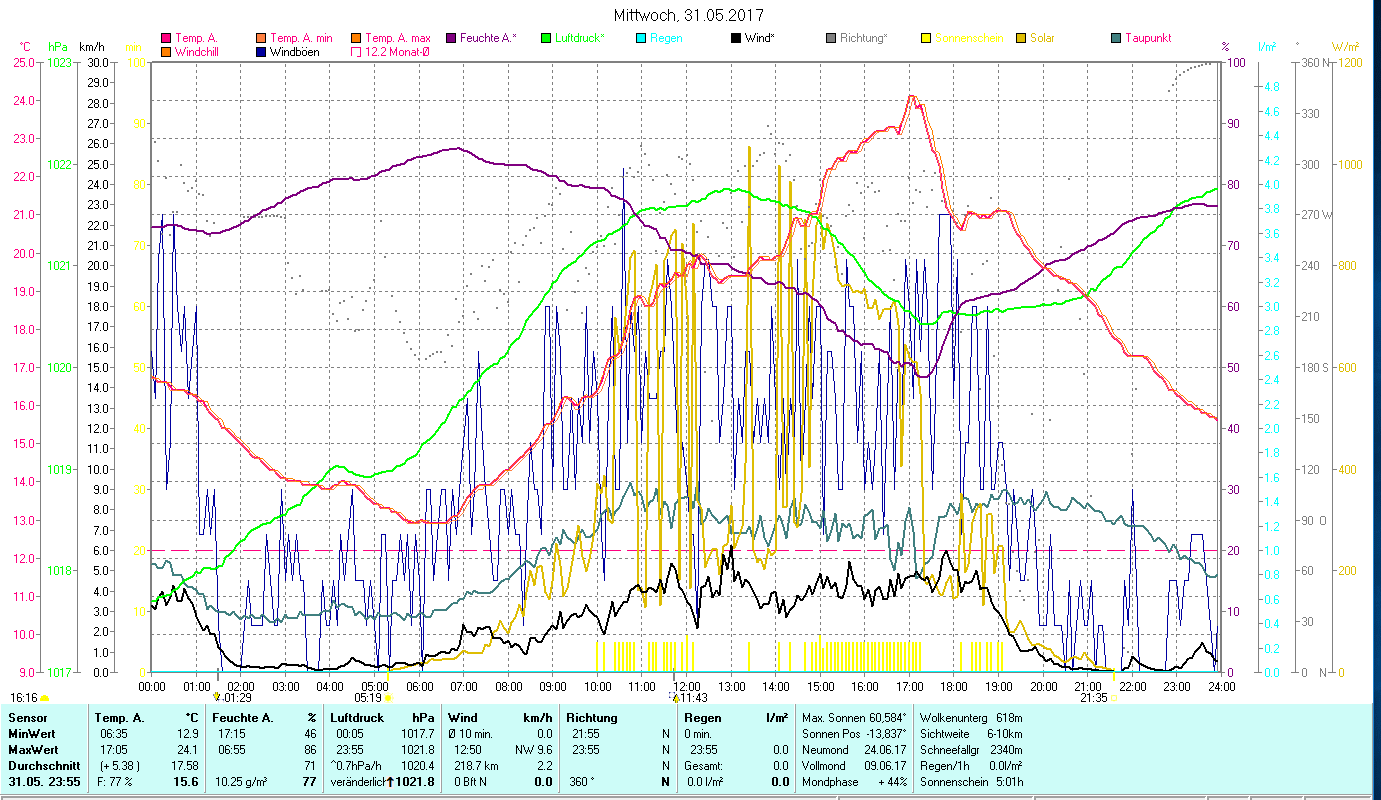Click the rising-pressure arrow beside bold 1021.8

coord(389,782)
